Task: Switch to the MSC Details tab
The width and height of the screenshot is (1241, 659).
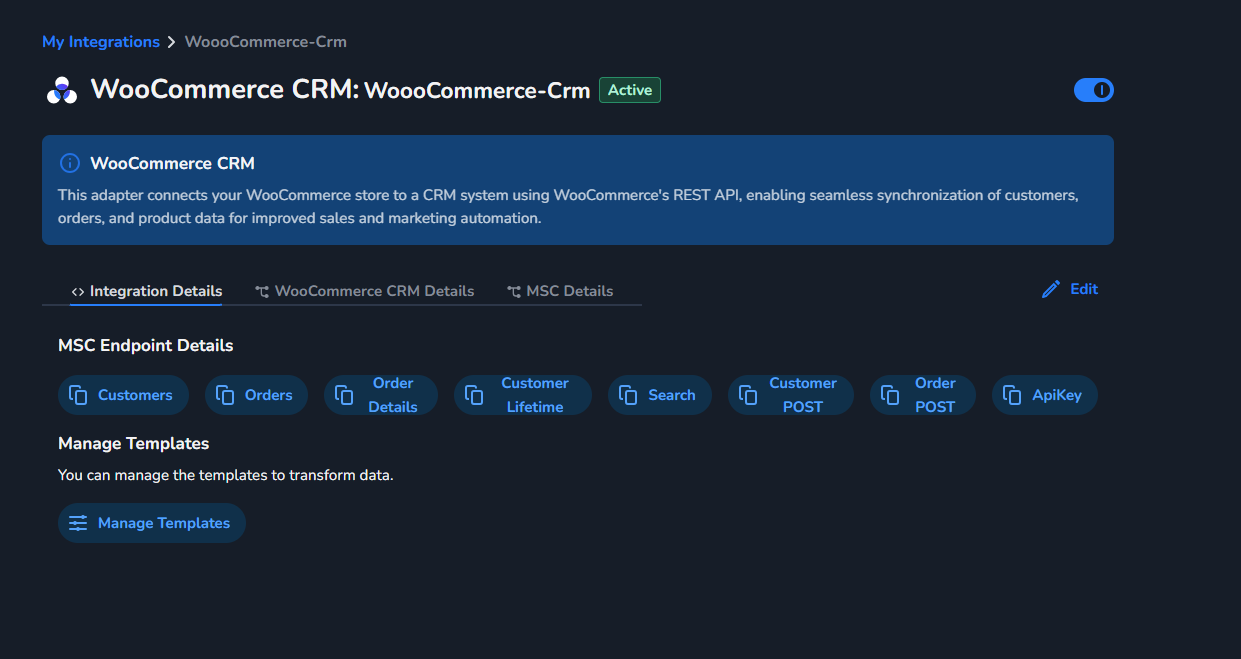Action: tap(560, 291)
